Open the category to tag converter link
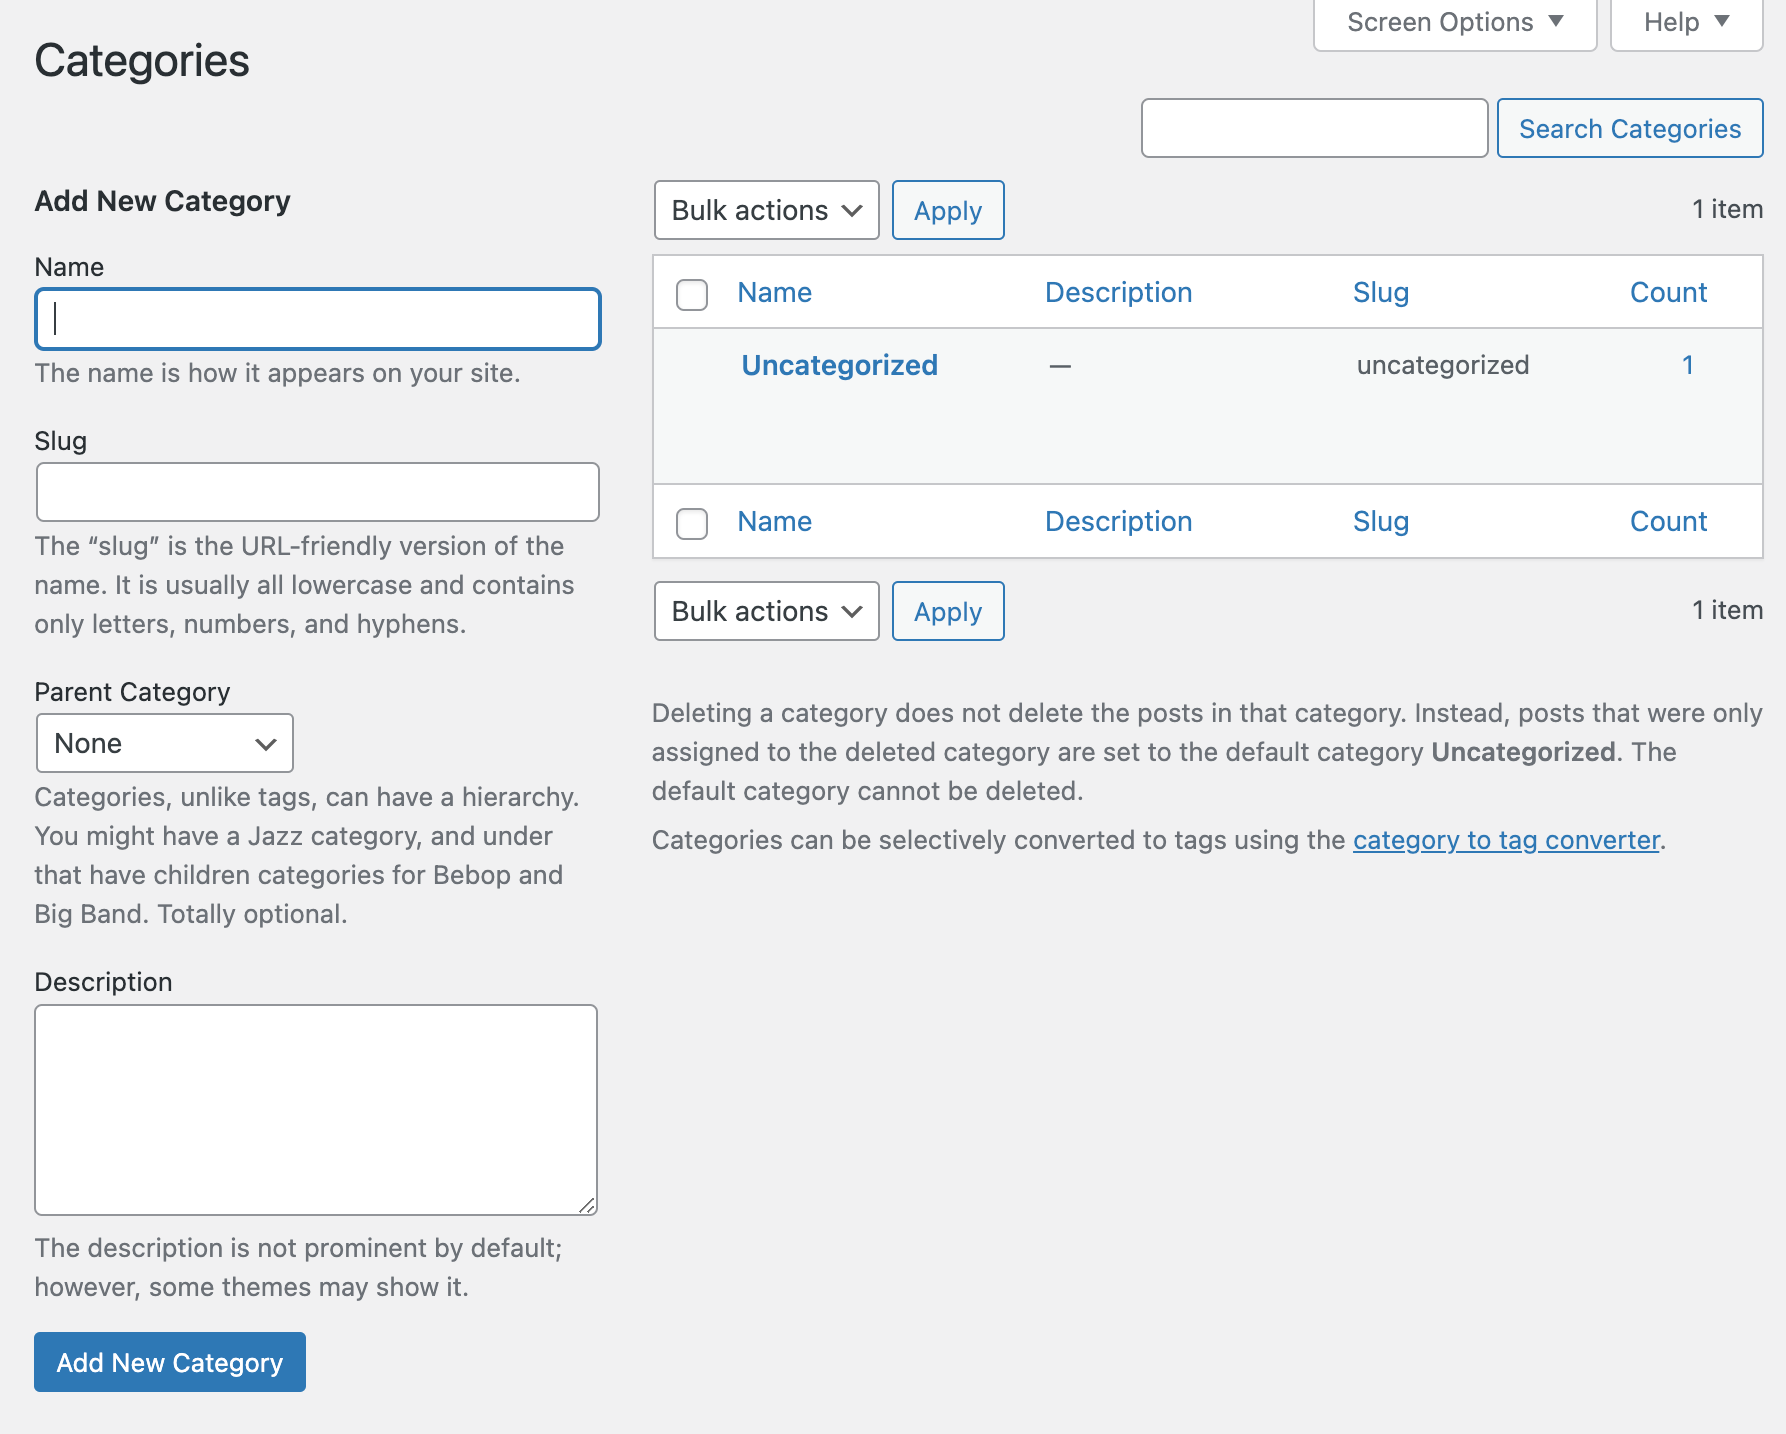 (1506, 840)
